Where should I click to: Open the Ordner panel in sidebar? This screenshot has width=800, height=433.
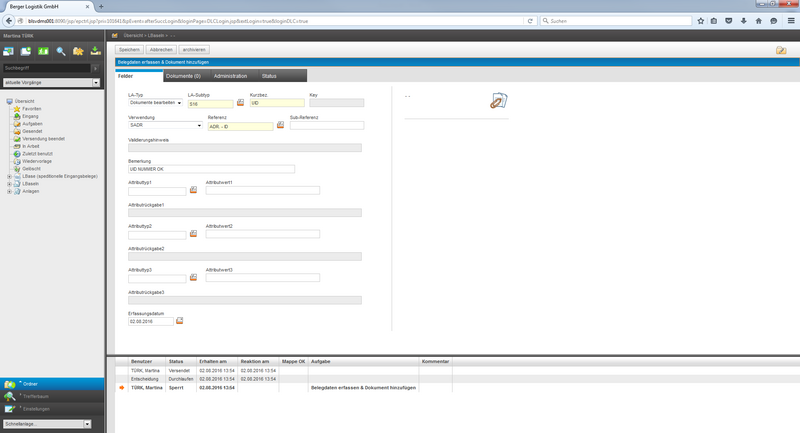[52, 384]
